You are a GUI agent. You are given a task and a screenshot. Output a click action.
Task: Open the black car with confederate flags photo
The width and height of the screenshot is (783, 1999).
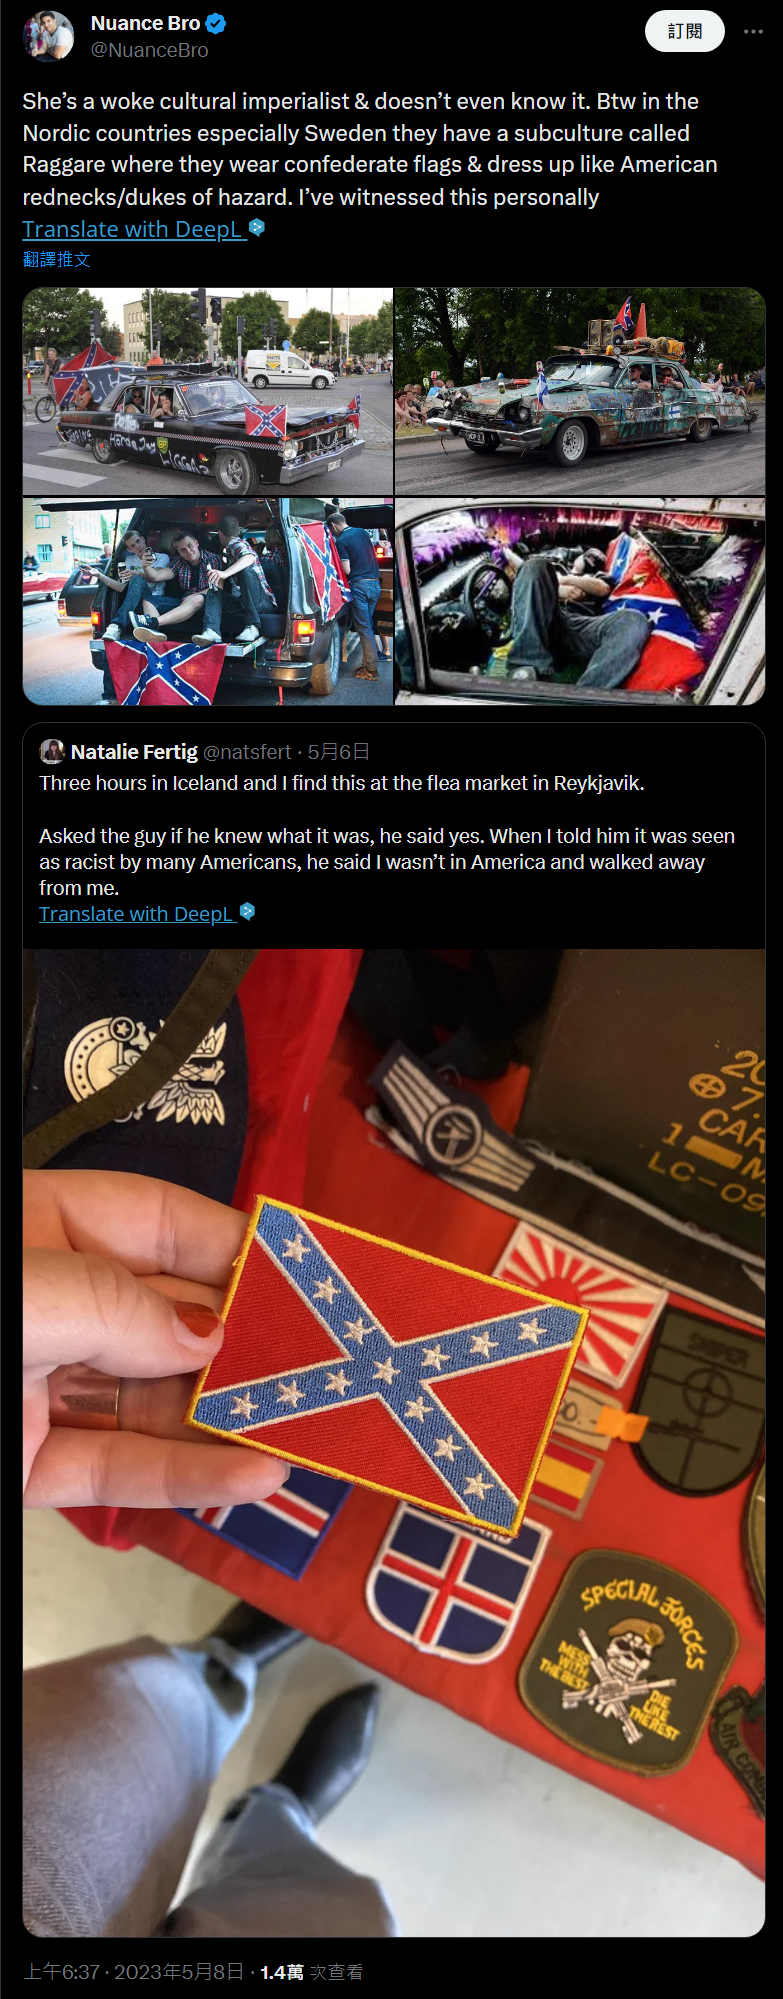(x=208, y=391)
